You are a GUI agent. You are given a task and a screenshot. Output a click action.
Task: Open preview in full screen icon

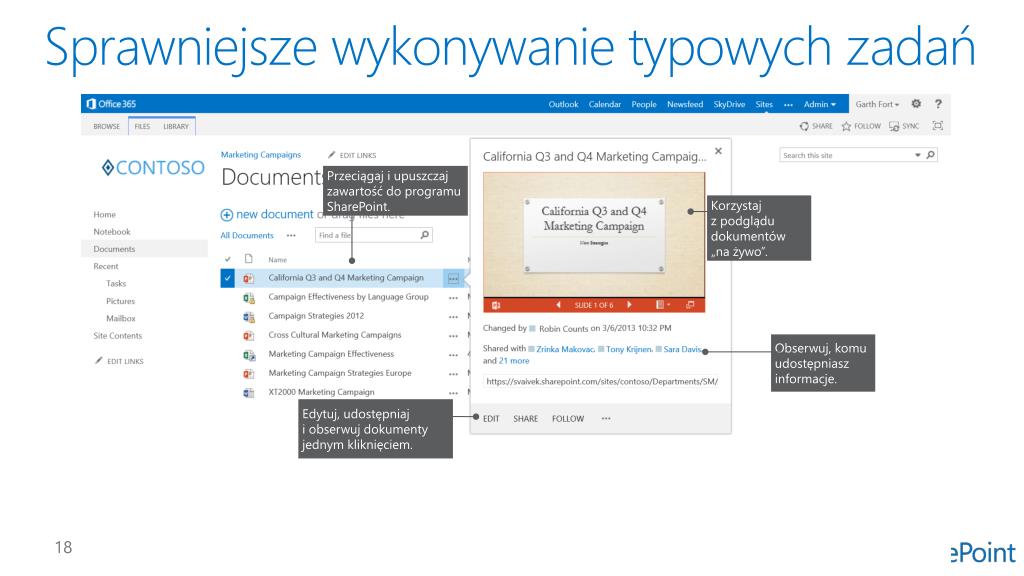690,305
